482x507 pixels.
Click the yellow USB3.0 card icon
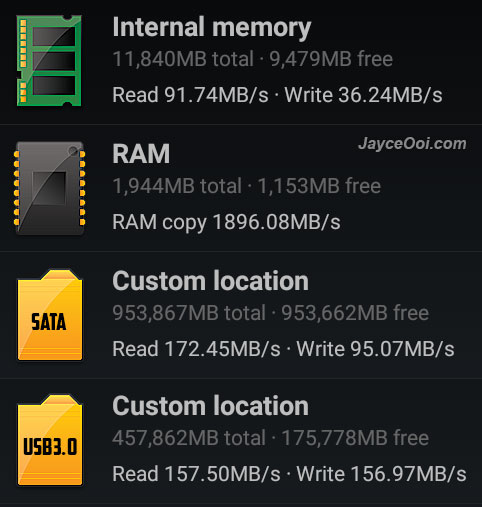[x=50, y=440]
